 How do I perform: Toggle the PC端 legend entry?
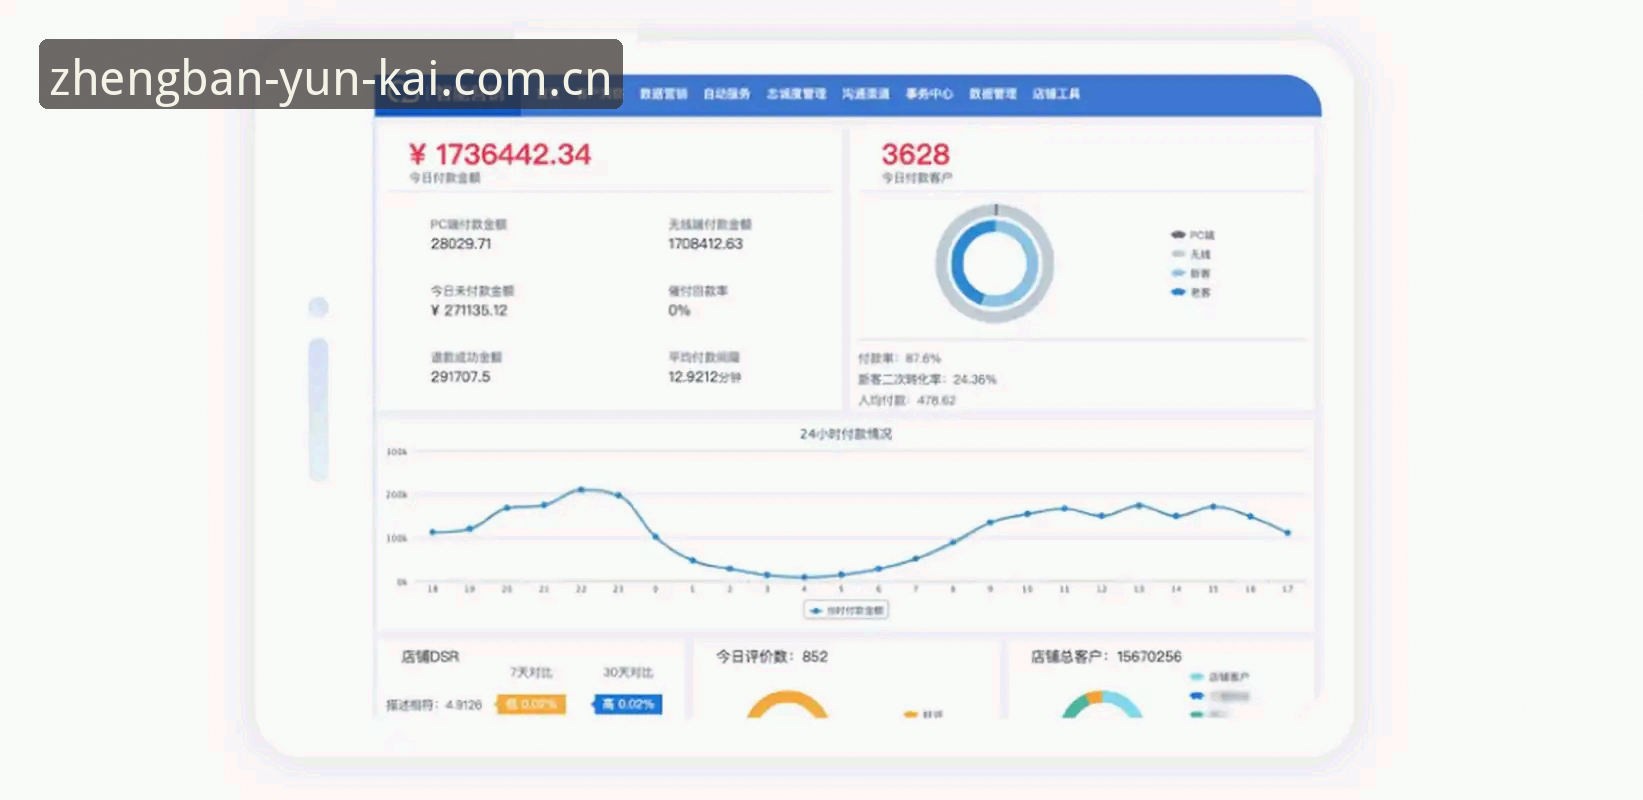click(1192, 235)
